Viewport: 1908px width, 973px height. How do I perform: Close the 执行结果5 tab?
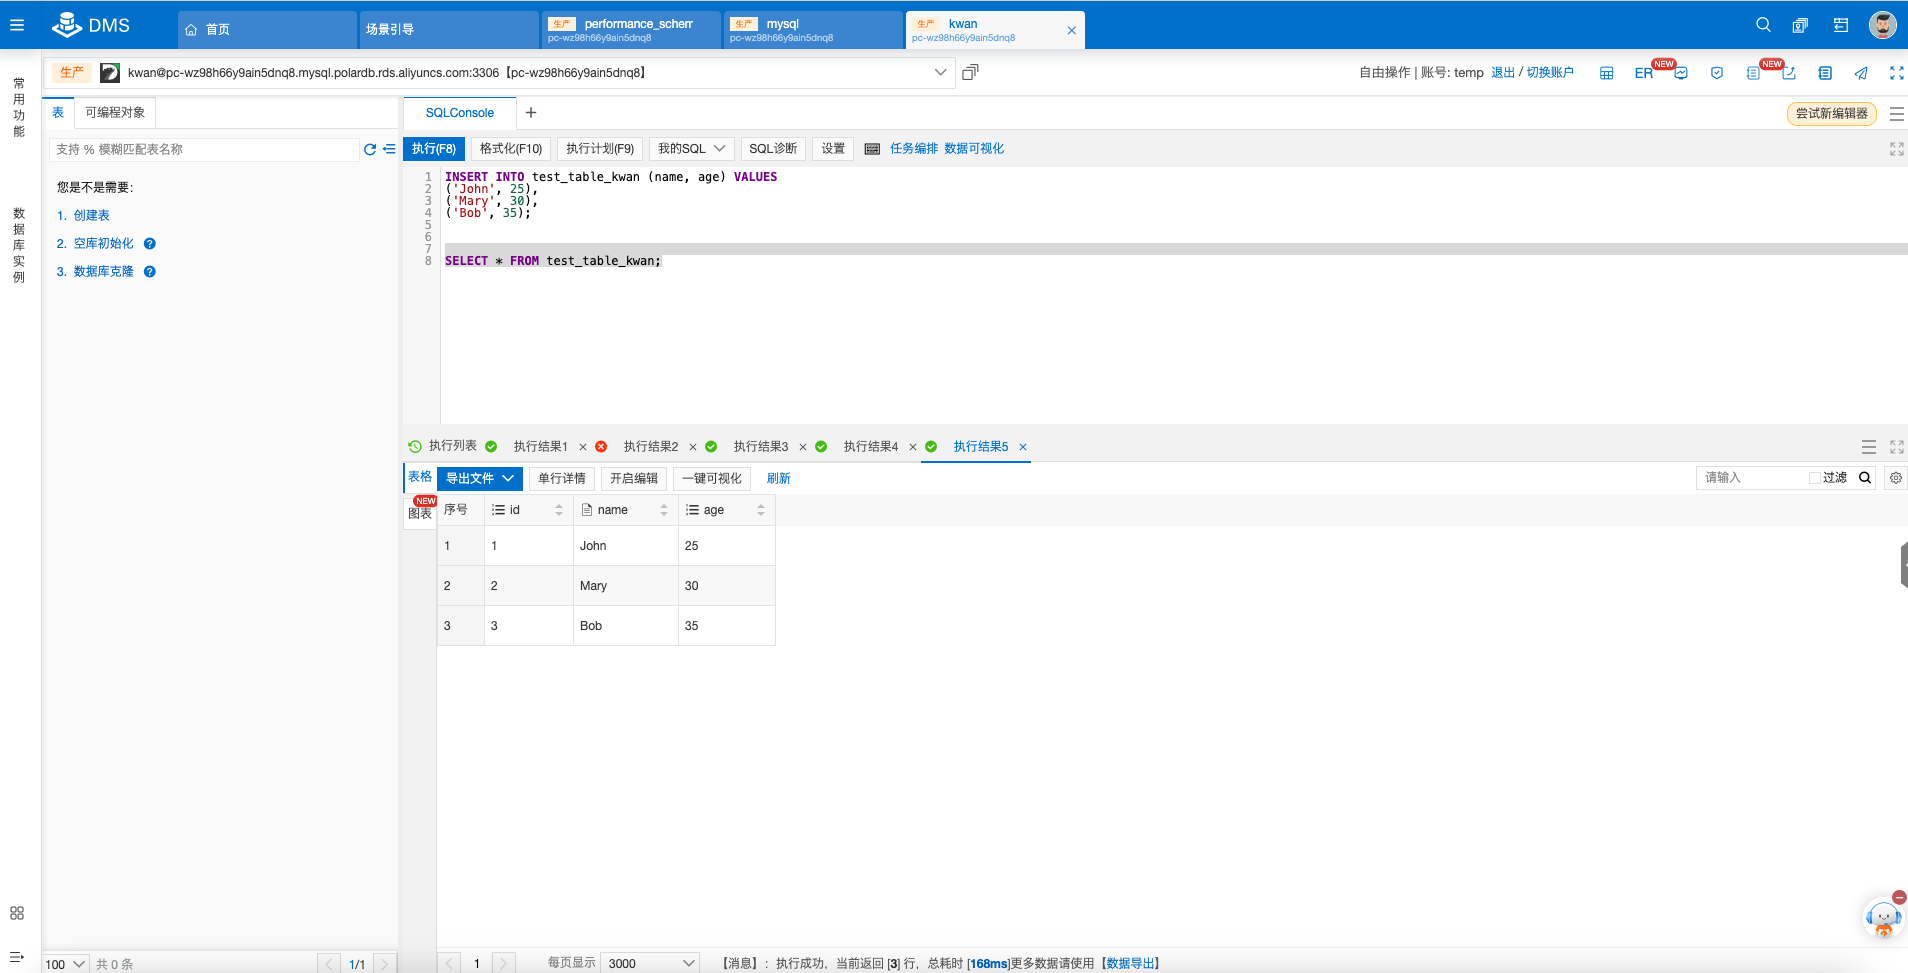point(1023,447)
